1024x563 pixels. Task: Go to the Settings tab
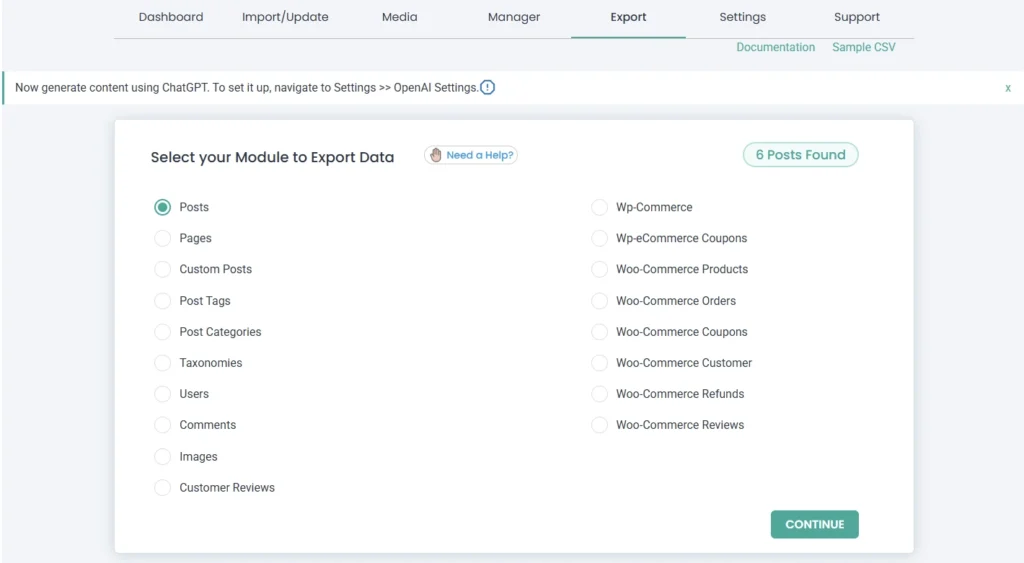tap(742, 17)
